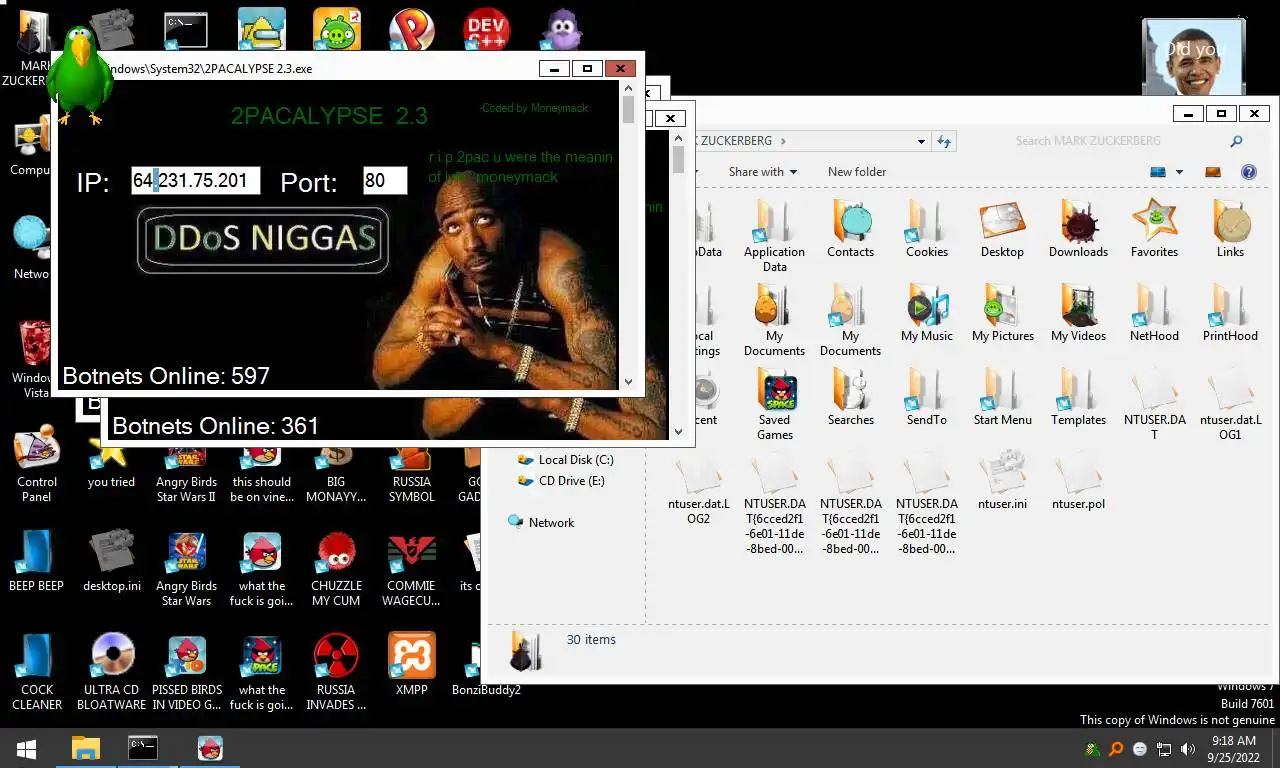Select the My Pictures folder
Screen dimensions: 1280x768
click(1002, 313)
